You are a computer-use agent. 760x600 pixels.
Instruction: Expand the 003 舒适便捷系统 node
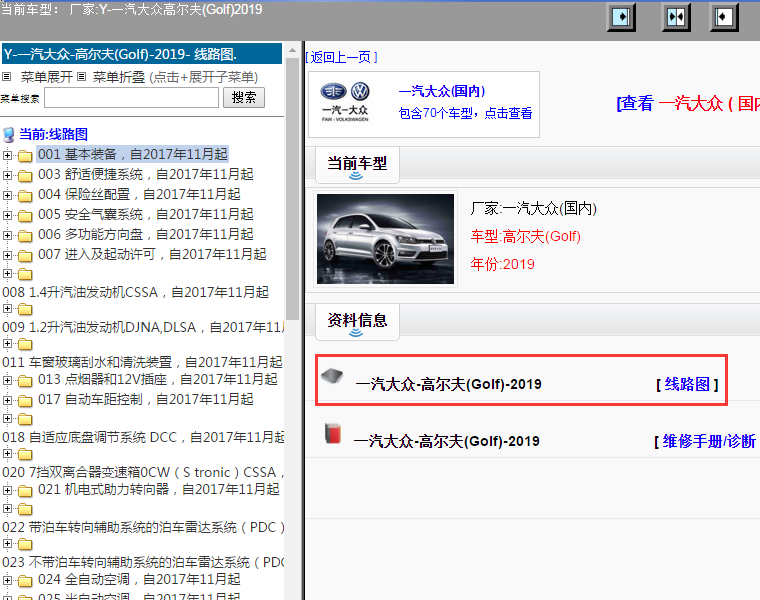(7, 175)
